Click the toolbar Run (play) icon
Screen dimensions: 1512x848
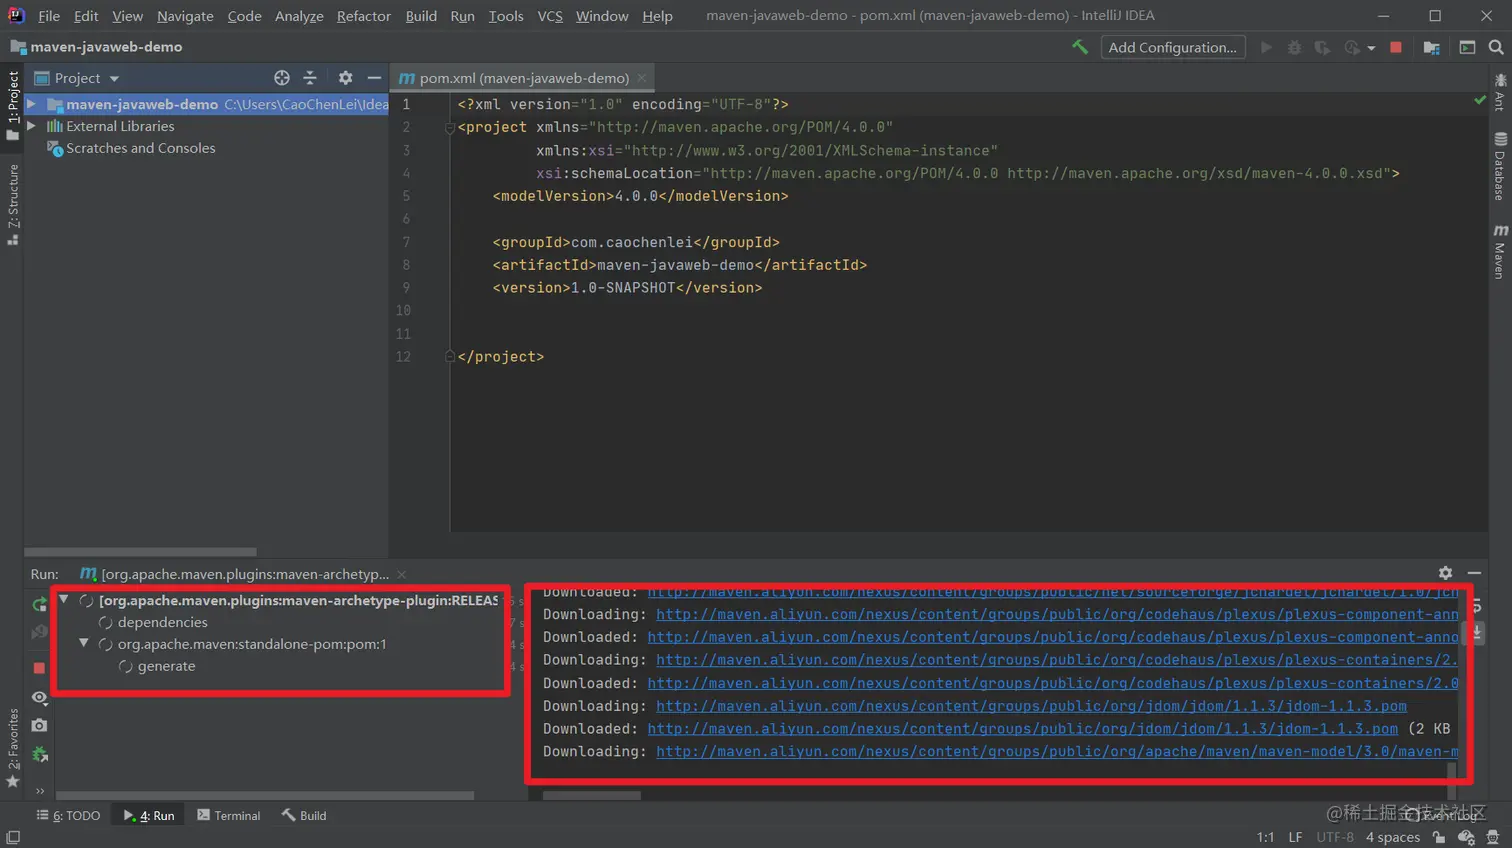pyautogui.click(x=1266, y=47)
